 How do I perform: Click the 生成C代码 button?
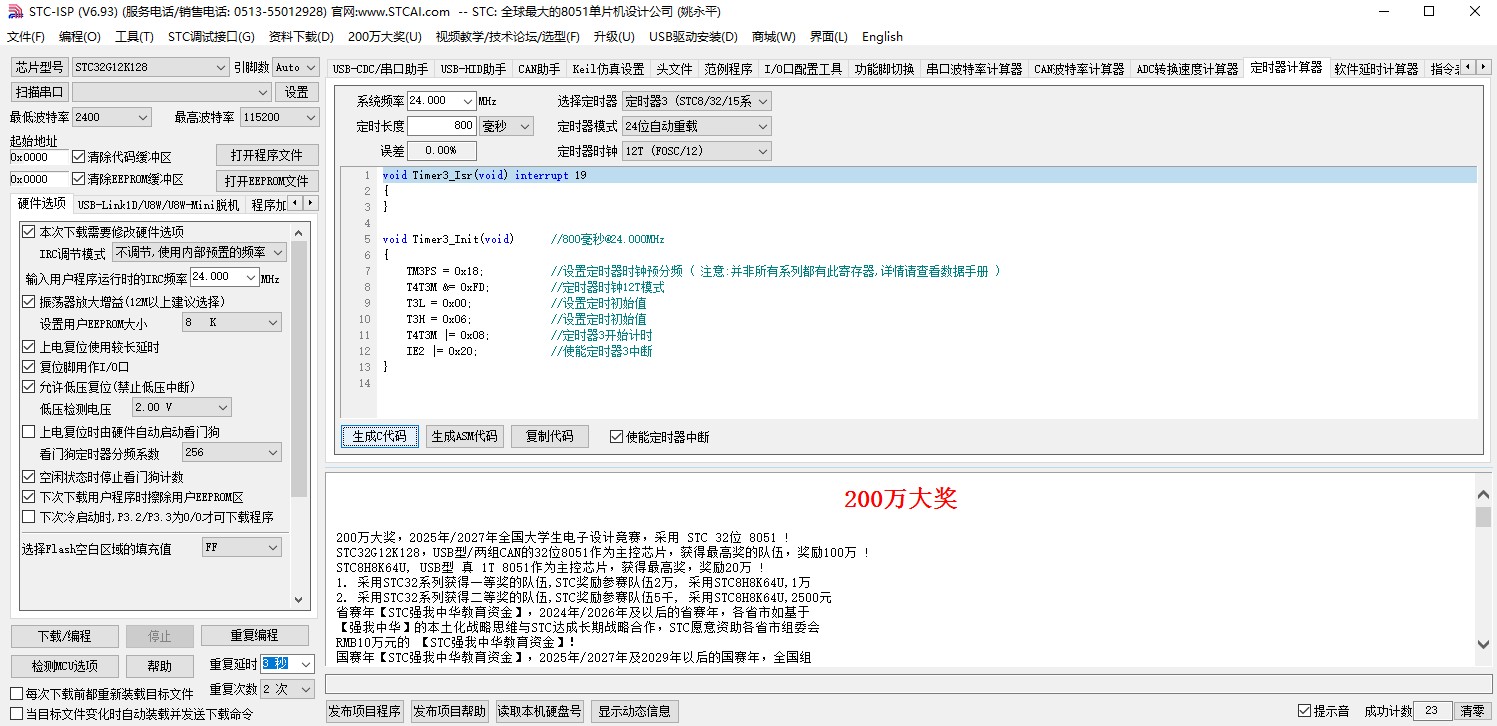[x=380, y=436]
